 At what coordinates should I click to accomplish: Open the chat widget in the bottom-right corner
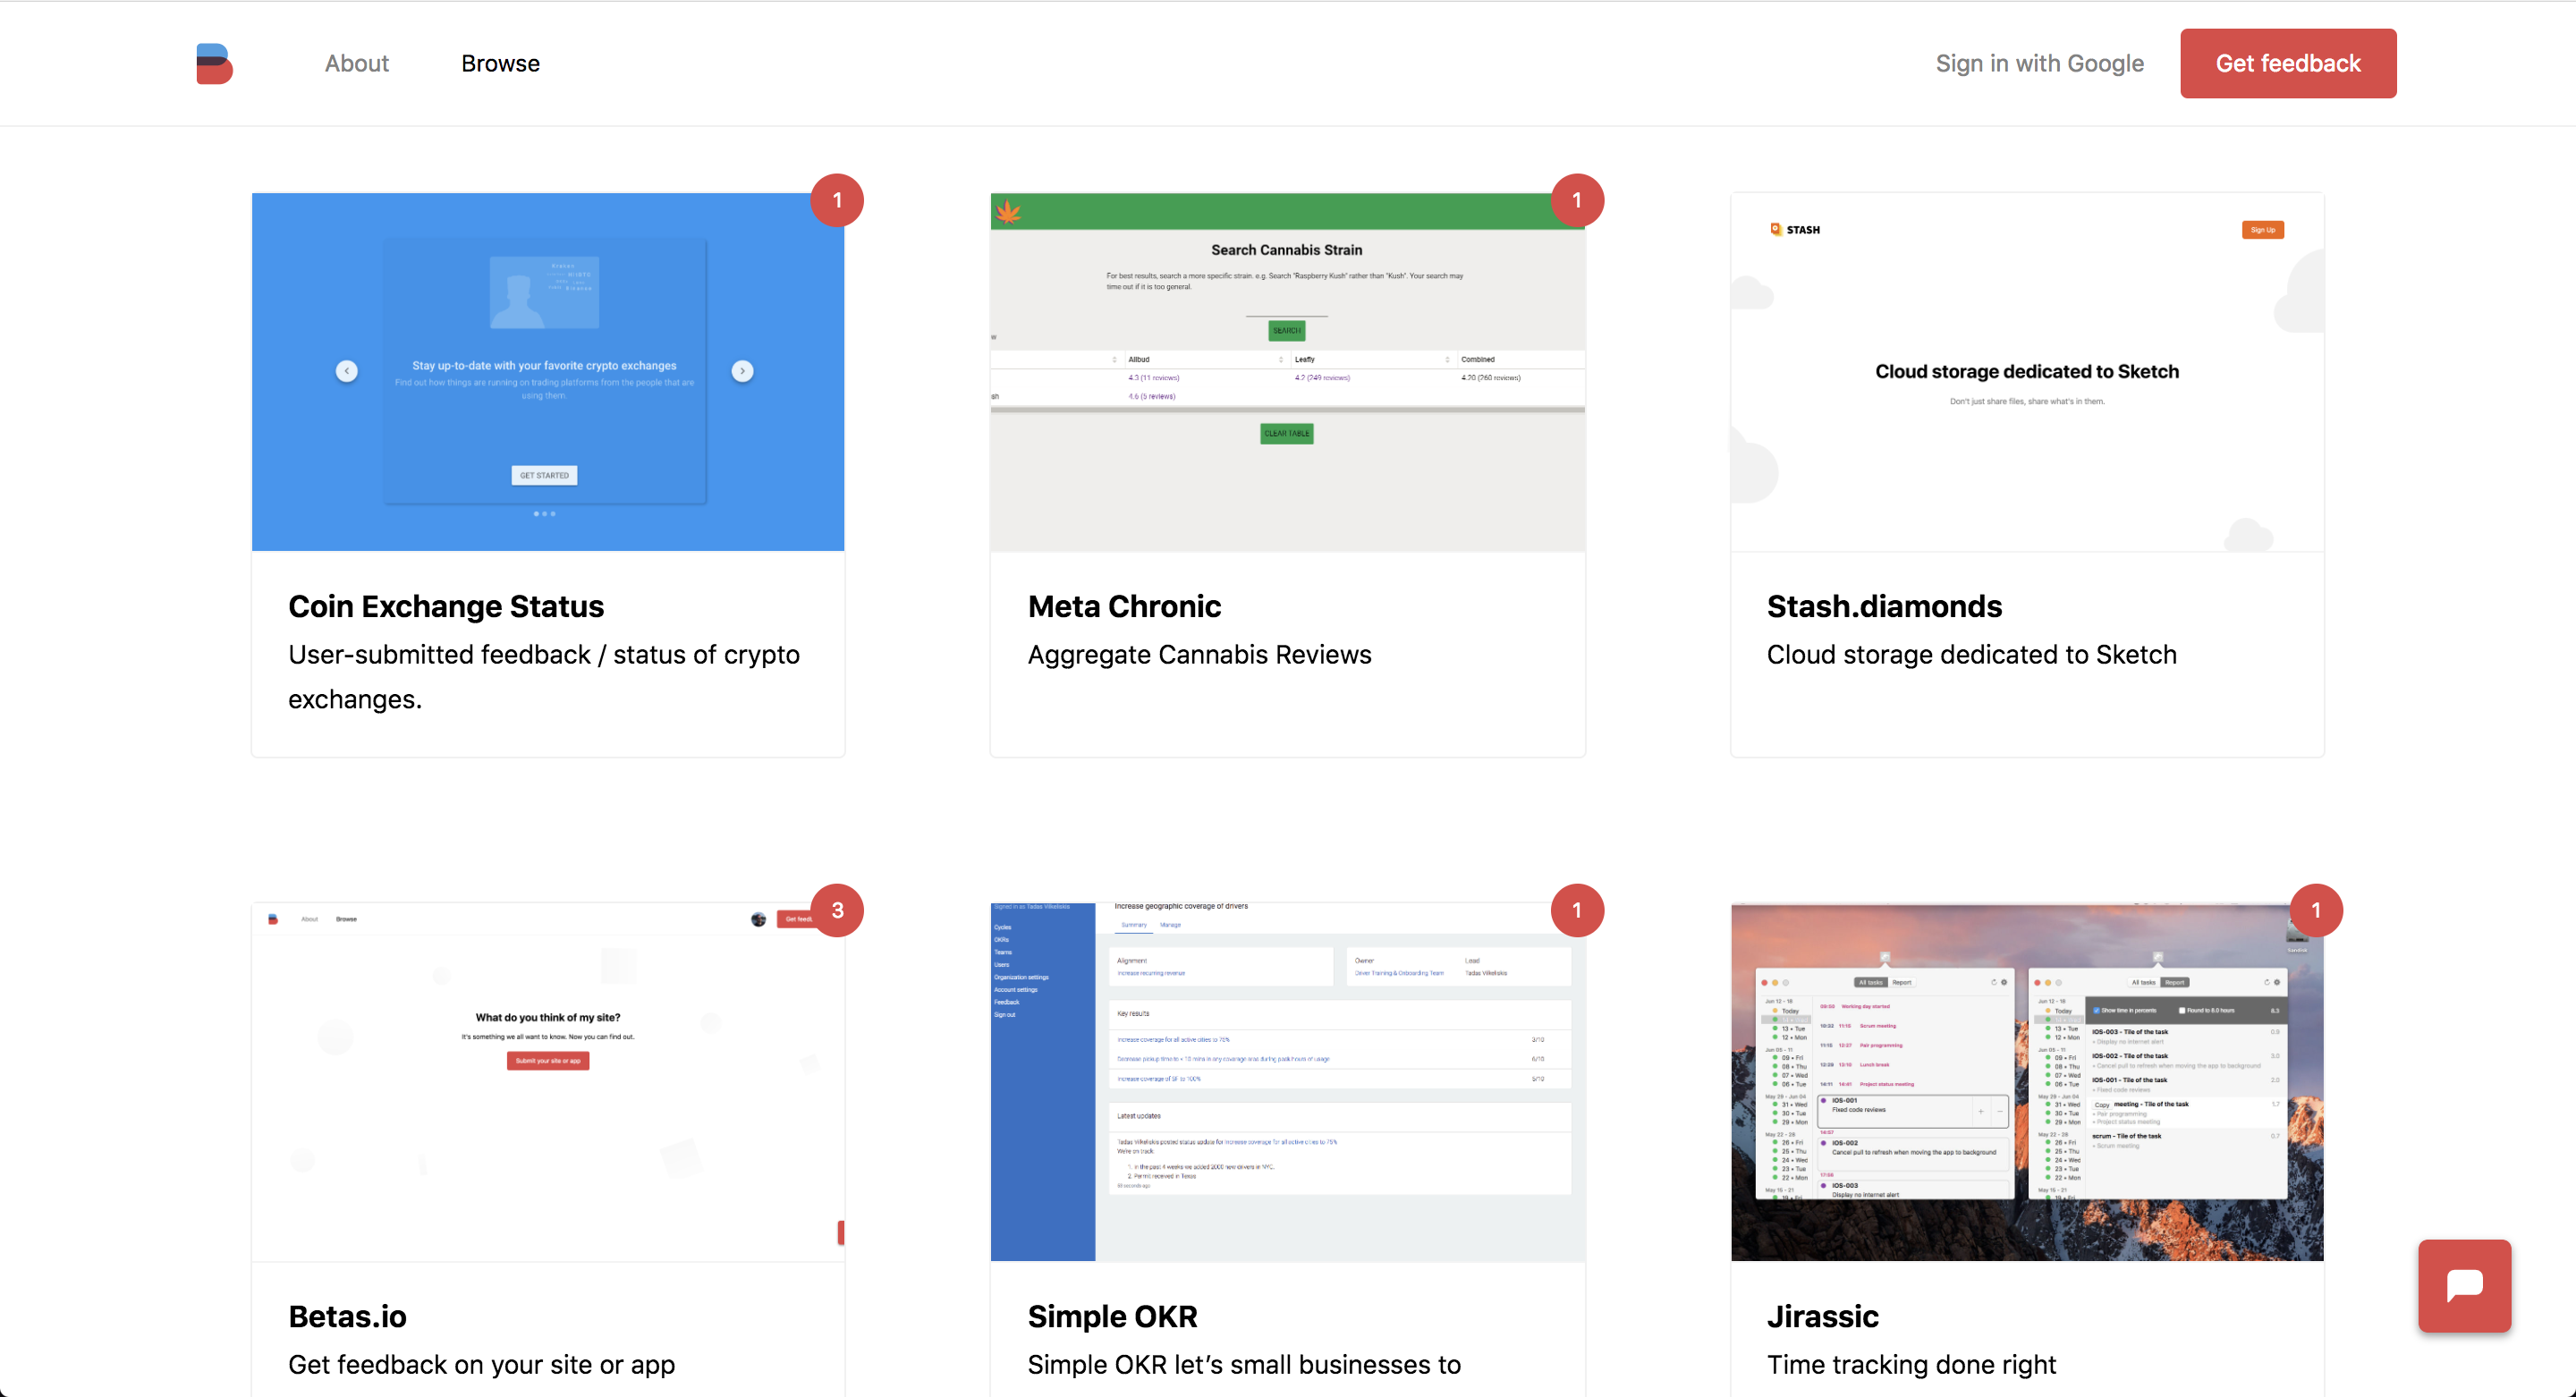[2464, 1286]
